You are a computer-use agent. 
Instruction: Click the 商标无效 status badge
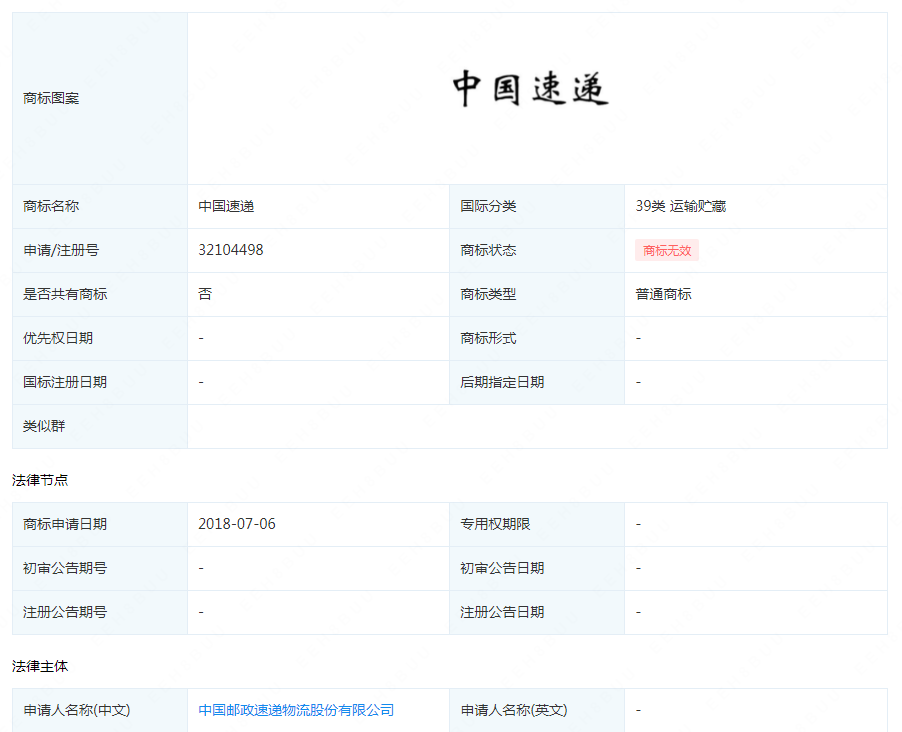[667, 251]
